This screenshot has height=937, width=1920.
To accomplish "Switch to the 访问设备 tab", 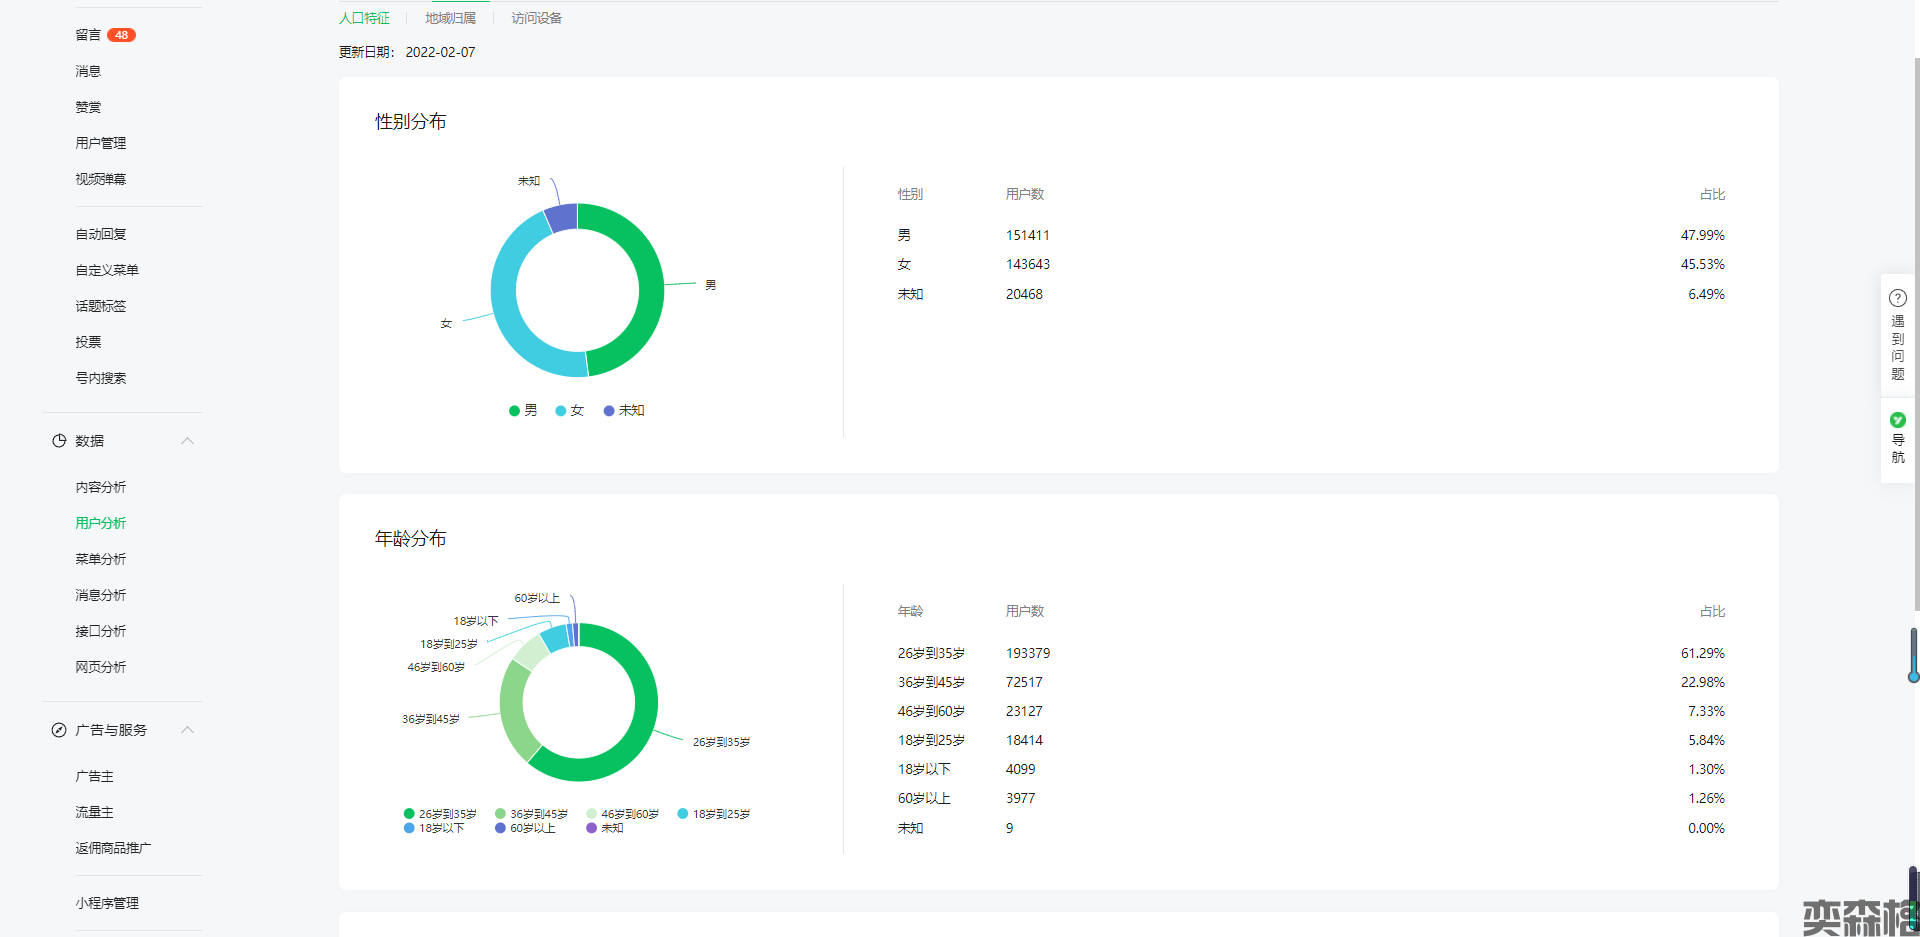I will tap(537, 18).
